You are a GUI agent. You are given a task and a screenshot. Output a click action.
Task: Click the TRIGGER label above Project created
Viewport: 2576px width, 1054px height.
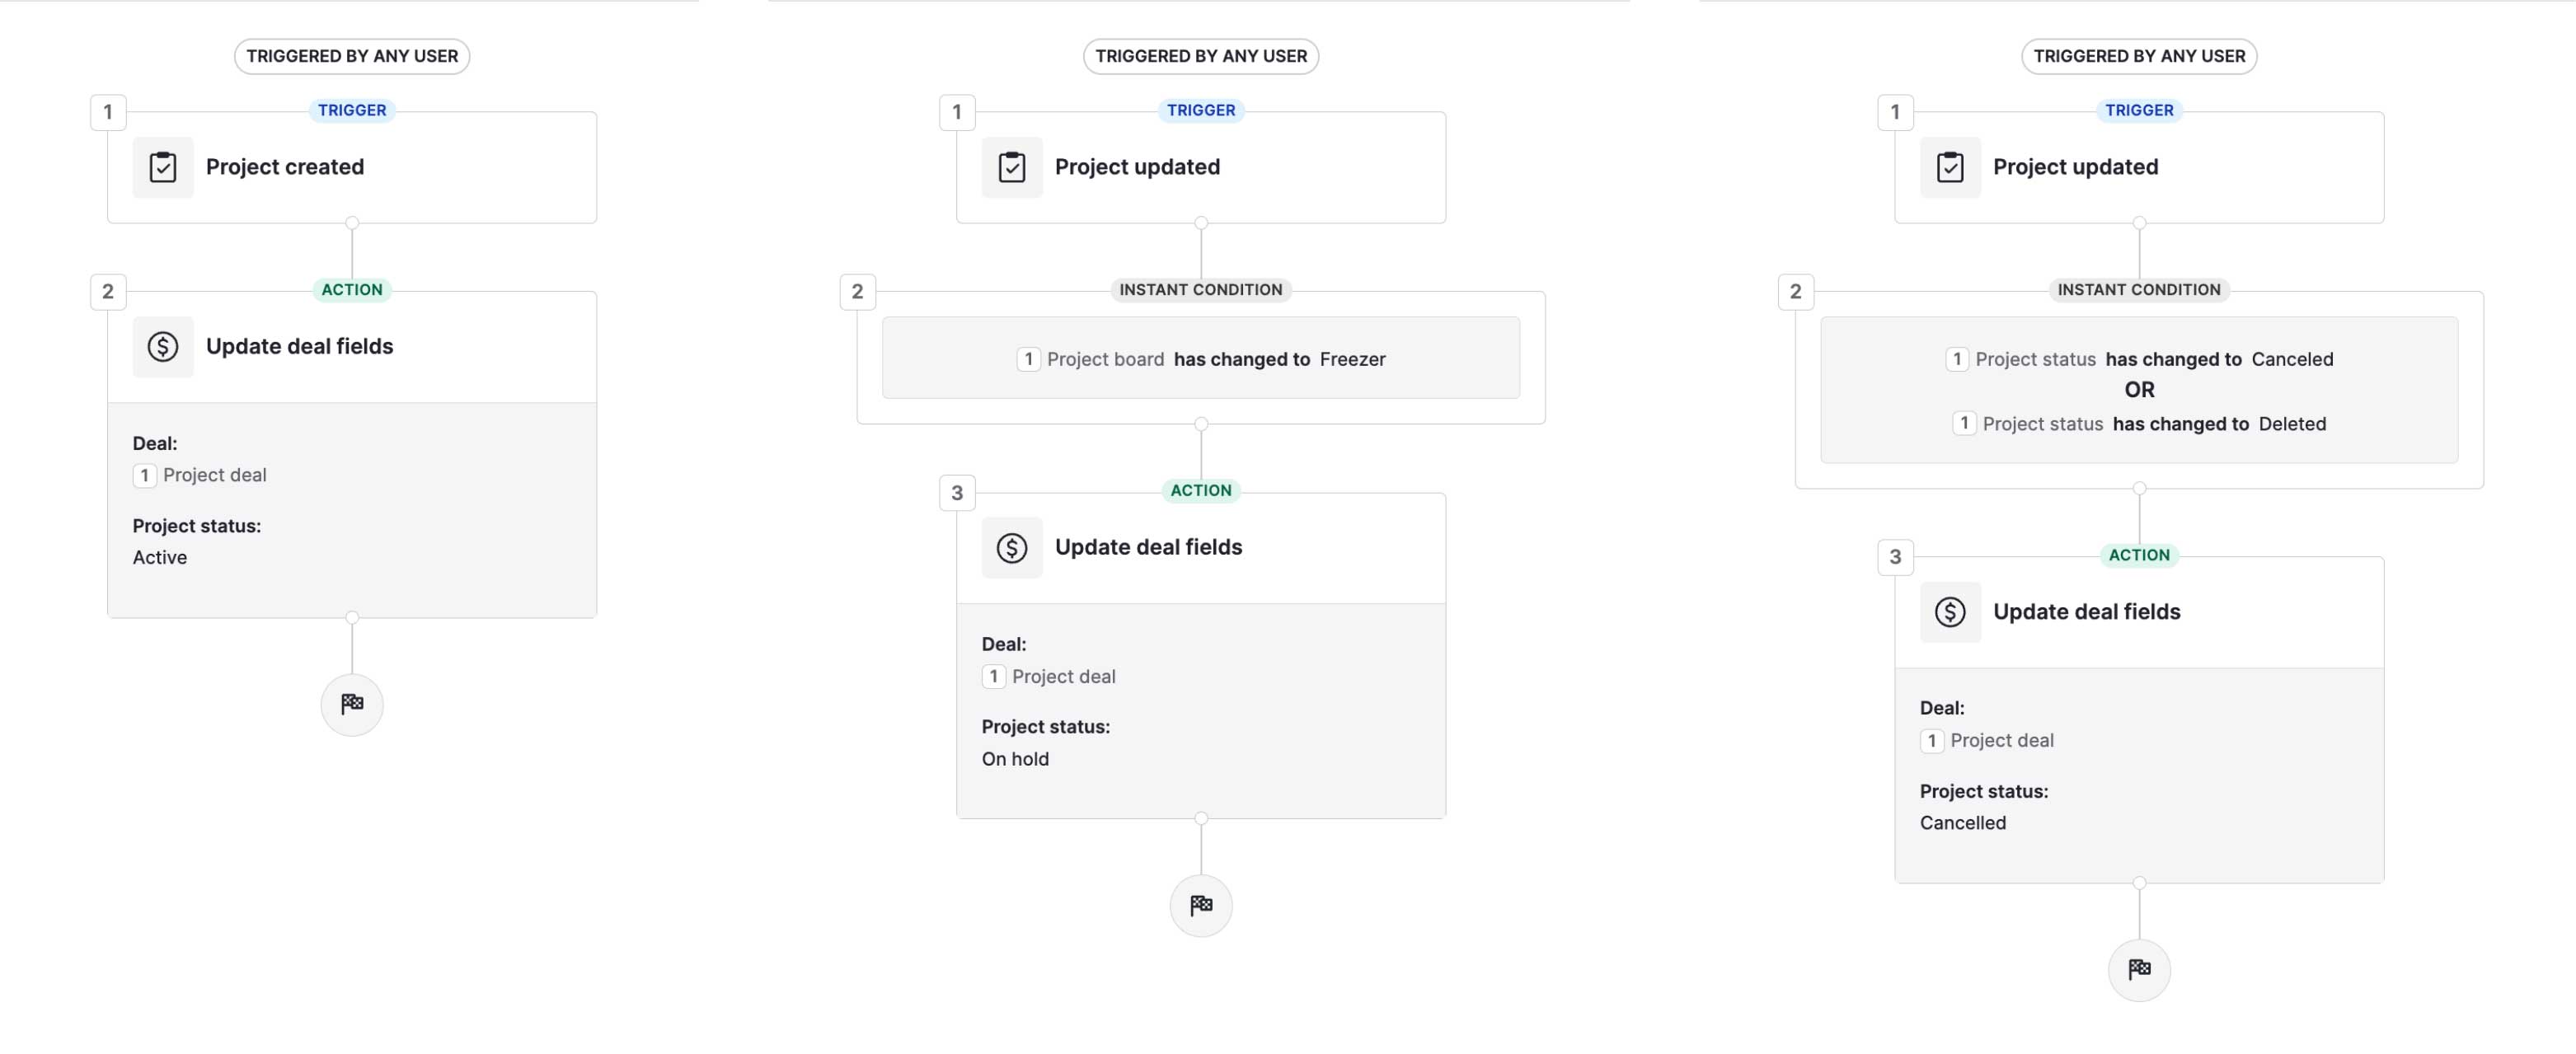click(352, 110)
